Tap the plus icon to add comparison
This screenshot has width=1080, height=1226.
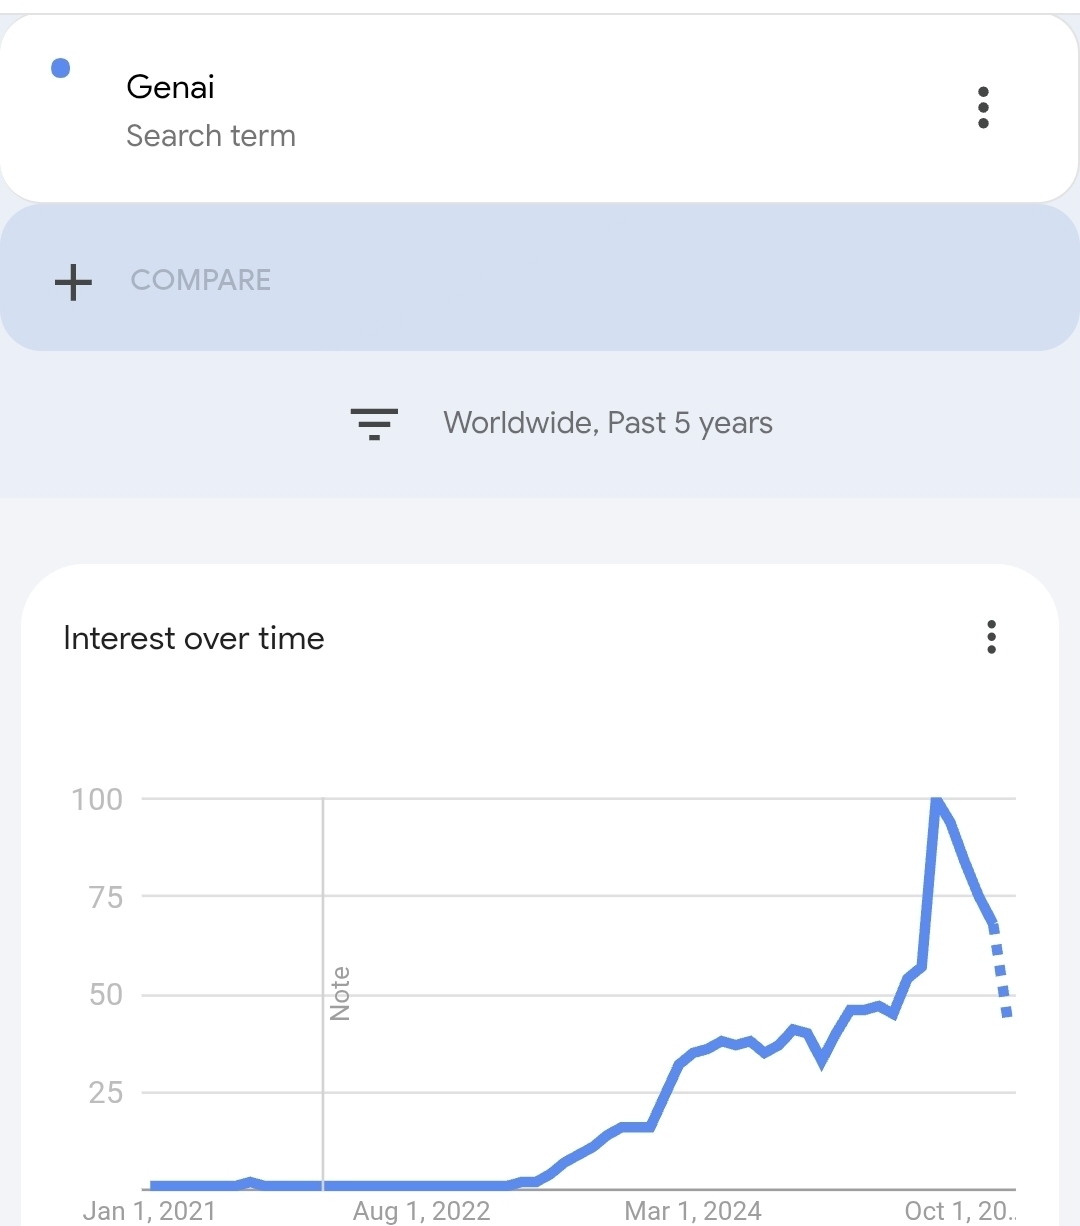point(73,282)
